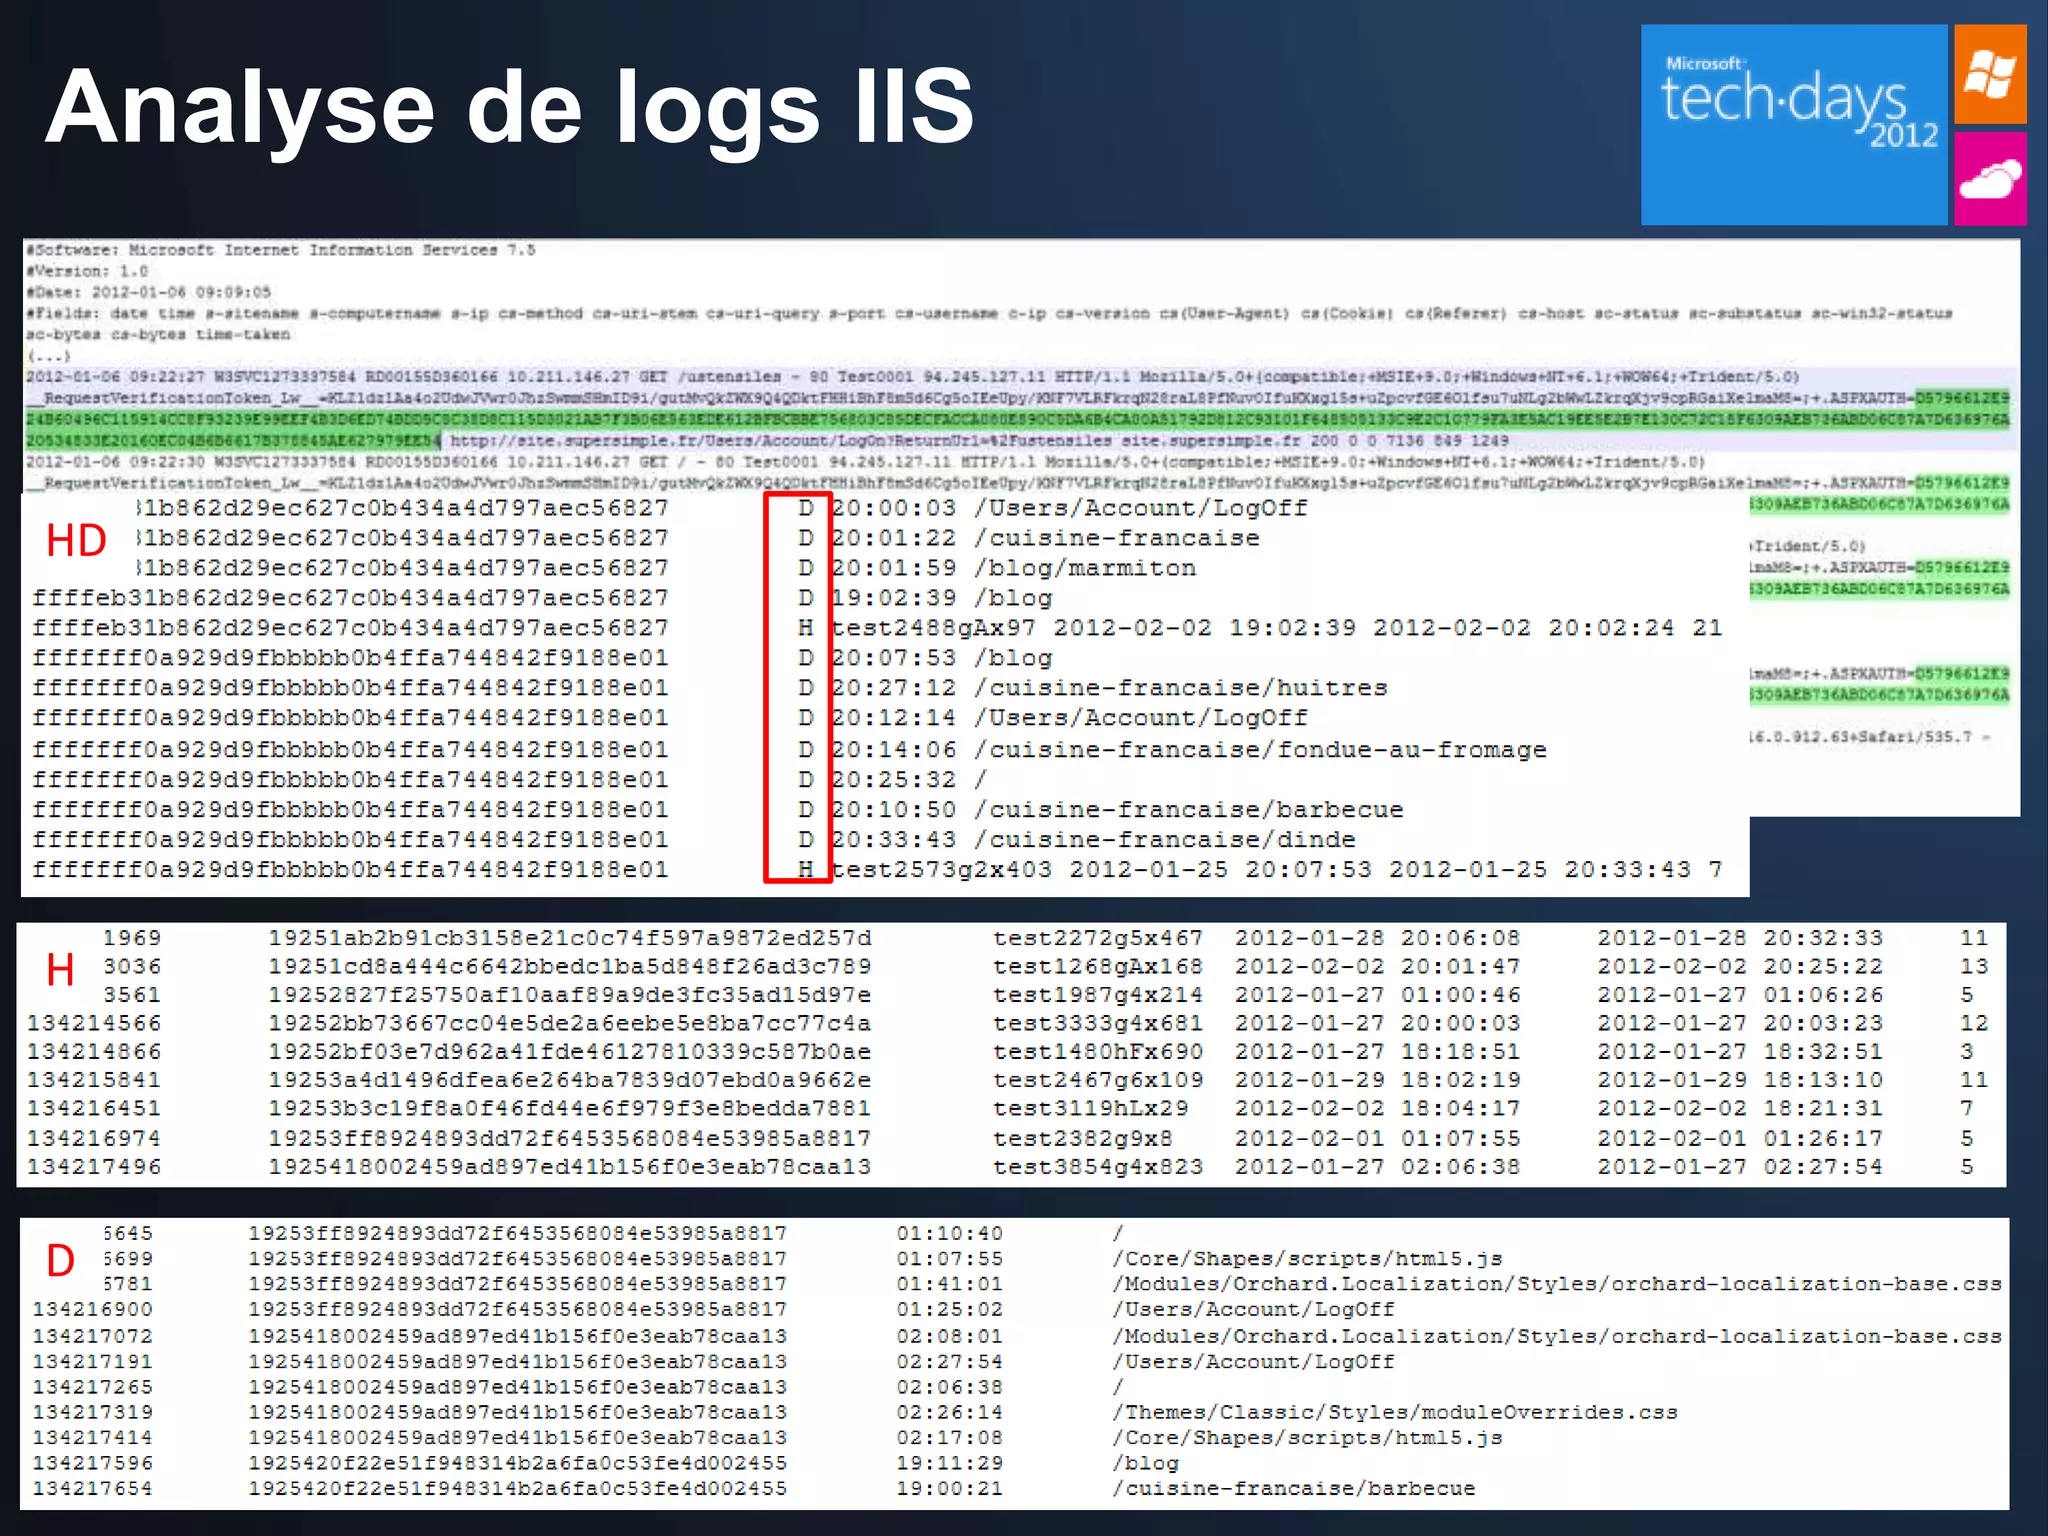Click the '/cuisine-francaise/dinde' path
This screenshot has height=1536, width=2048.
1165,840
